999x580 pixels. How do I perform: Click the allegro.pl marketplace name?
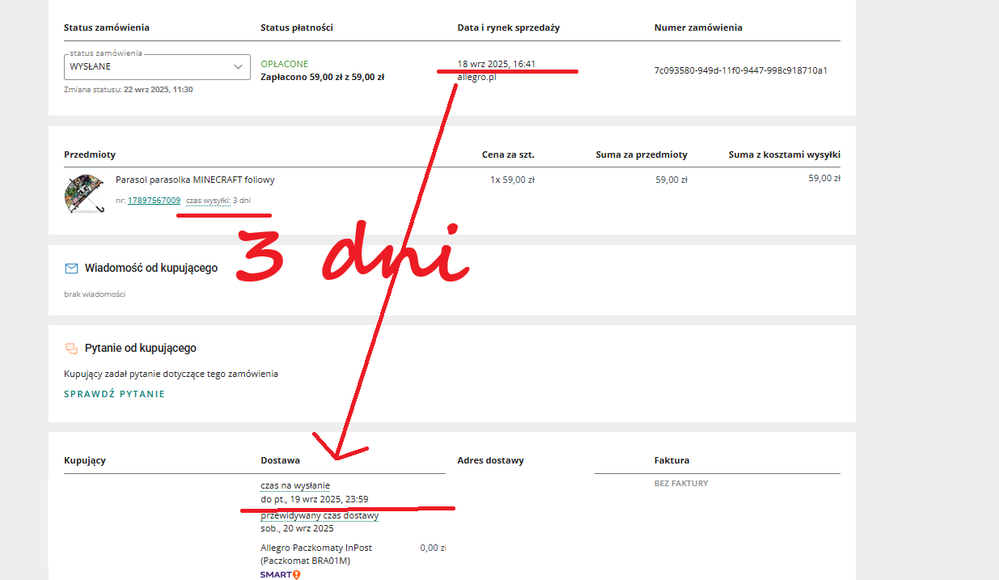point(477,77)
